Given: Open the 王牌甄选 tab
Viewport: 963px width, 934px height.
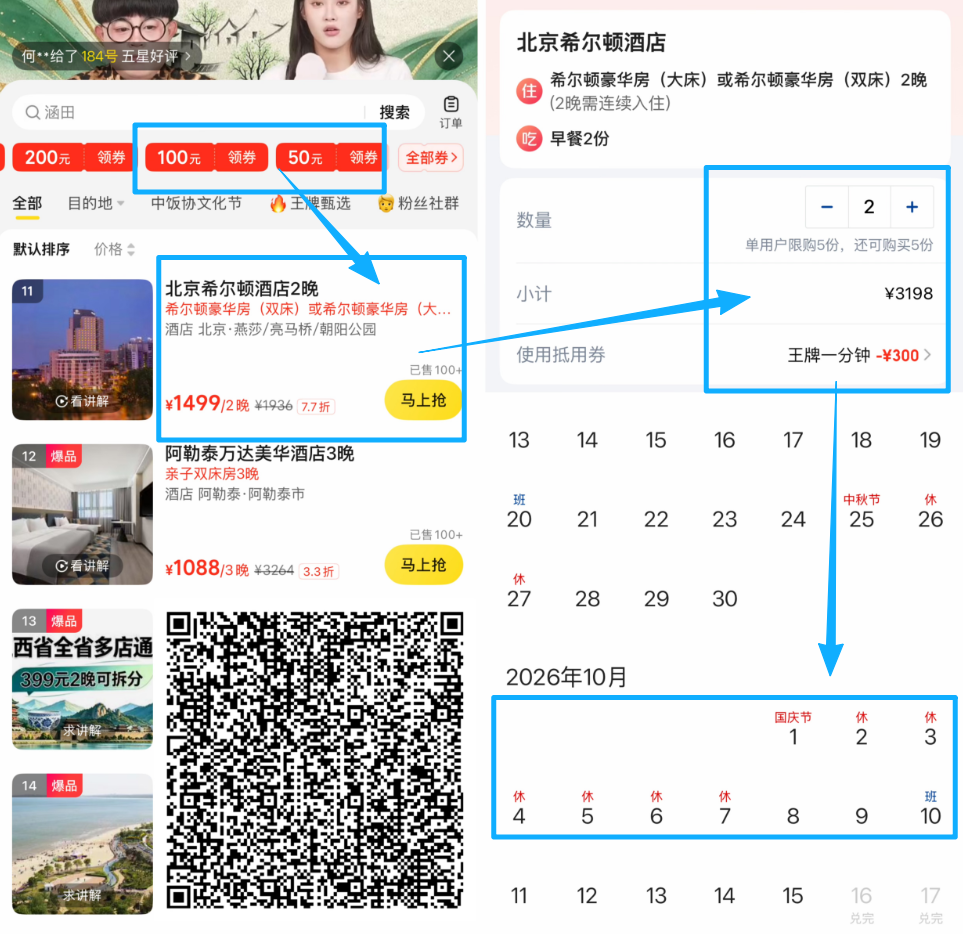Looking at the screenshot, I should point(311,203).
